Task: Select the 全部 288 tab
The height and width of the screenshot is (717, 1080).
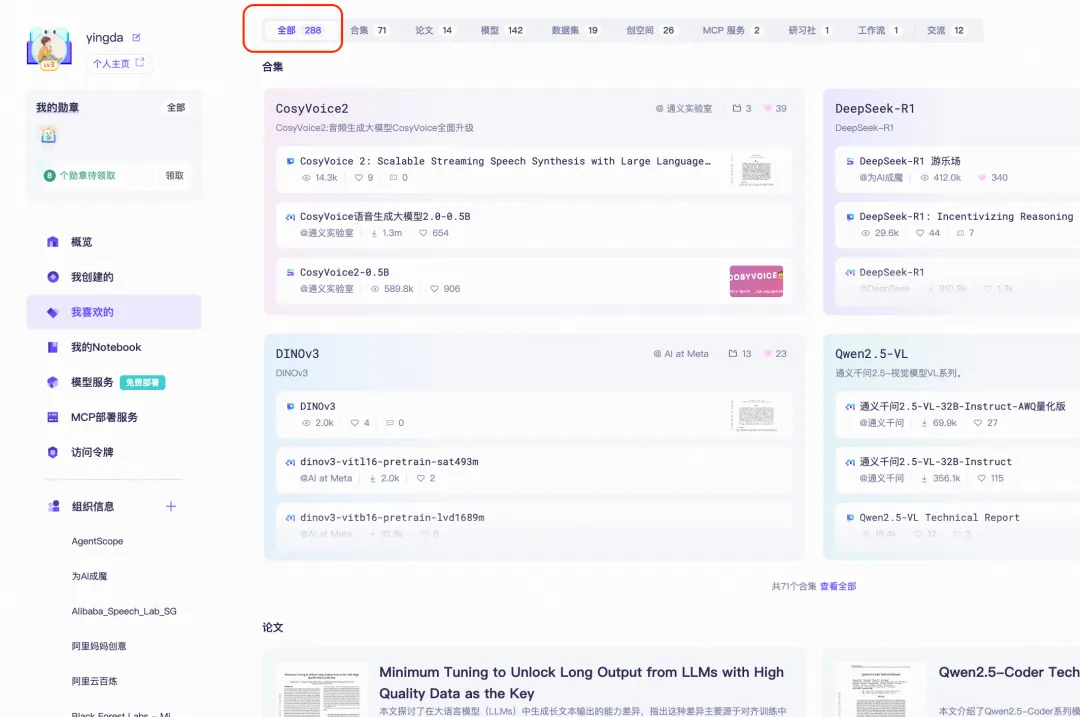Action: coord(299,30)
